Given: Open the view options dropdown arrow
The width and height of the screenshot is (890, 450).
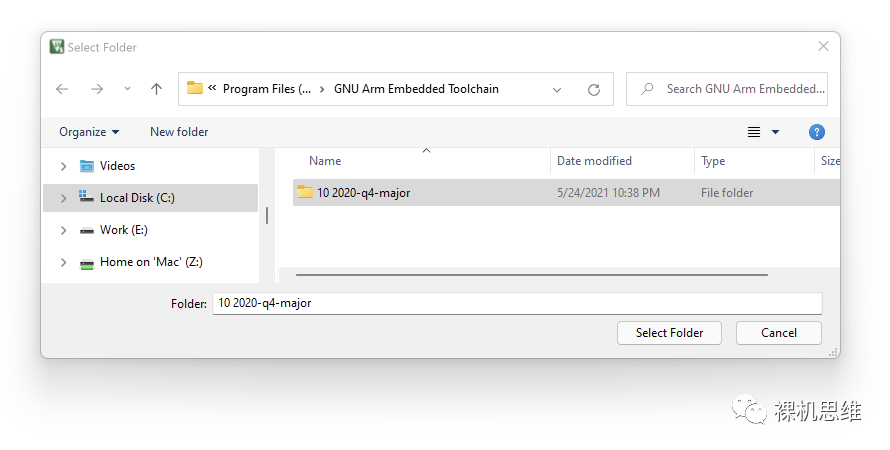Looking at the screenshot, I should pos(775,132).
